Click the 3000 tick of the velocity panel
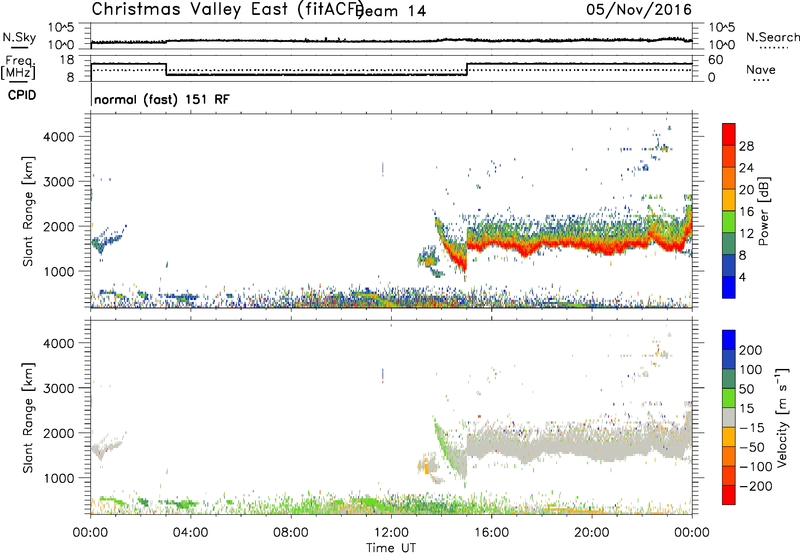 (58, 388)
